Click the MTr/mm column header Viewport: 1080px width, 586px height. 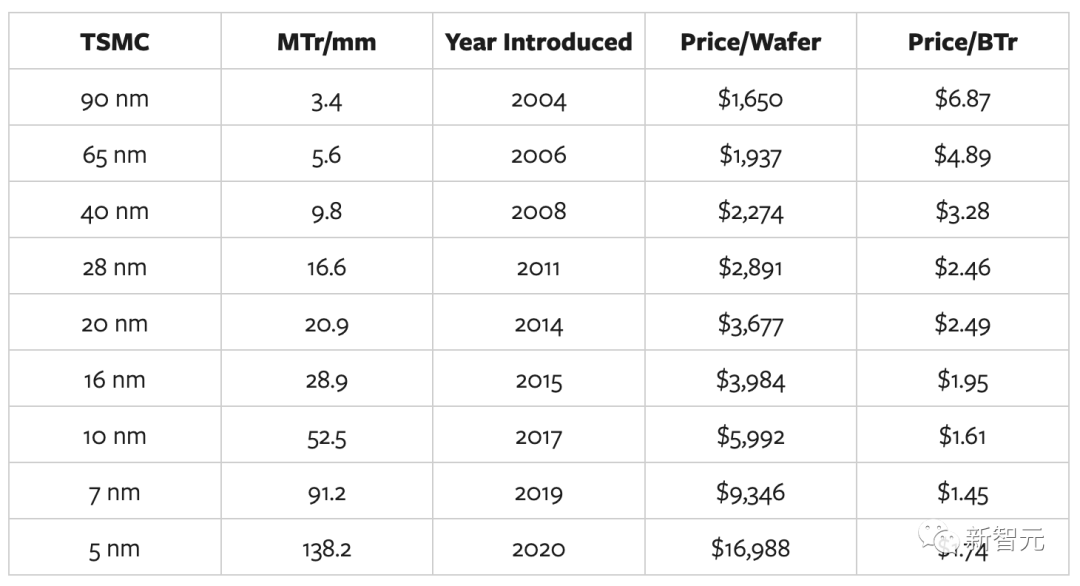click(x=326, y=43)
